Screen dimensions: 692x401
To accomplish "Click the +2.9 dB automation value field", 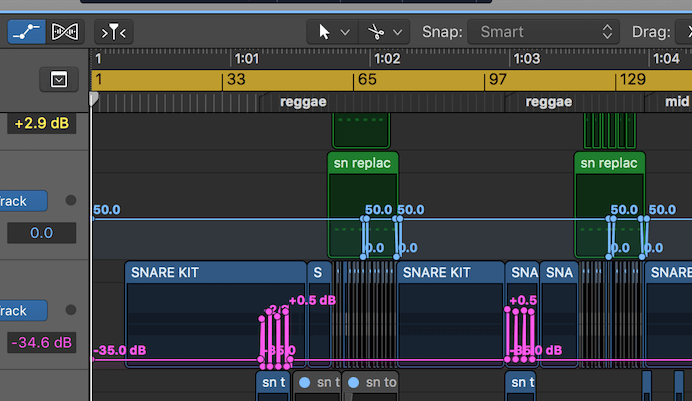I will coord(41,123).
